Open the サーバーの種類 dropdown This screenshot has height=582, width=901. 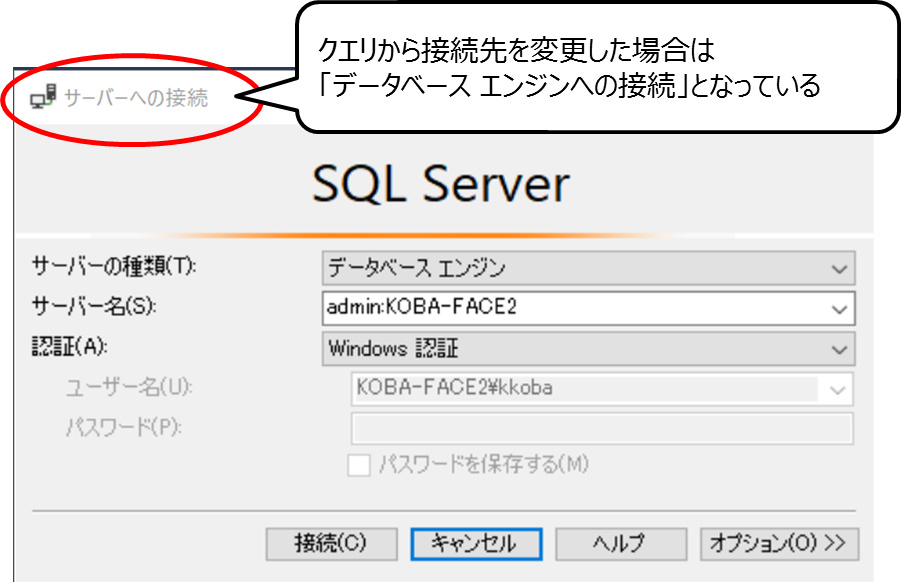[x=588, y=268]
